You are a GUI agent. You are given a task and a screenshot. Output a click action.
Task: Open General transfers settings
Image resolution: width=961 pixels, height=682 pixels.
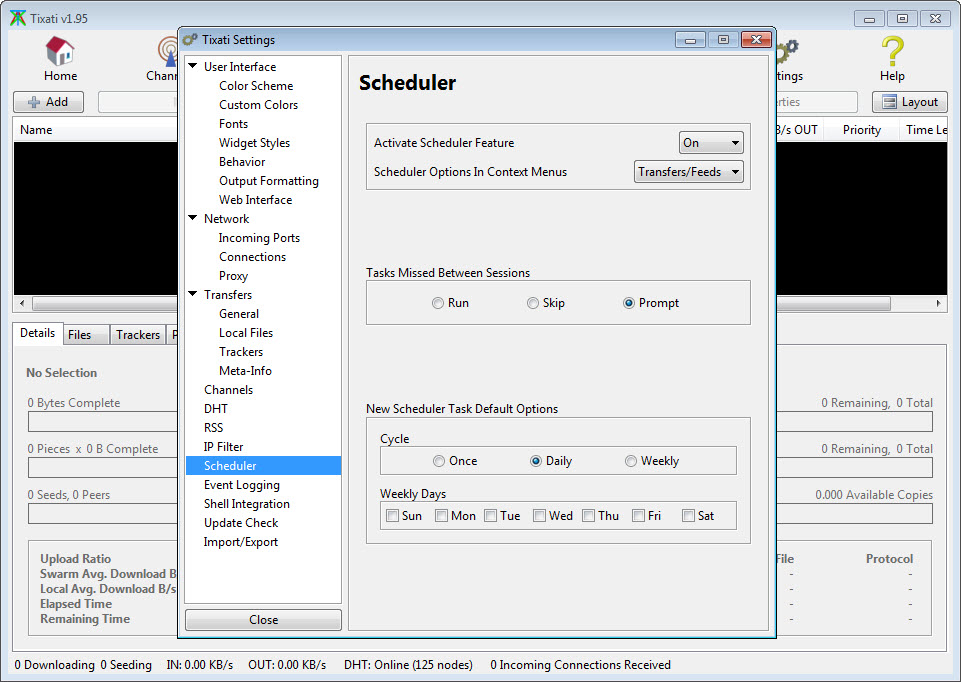pos(239,314)
